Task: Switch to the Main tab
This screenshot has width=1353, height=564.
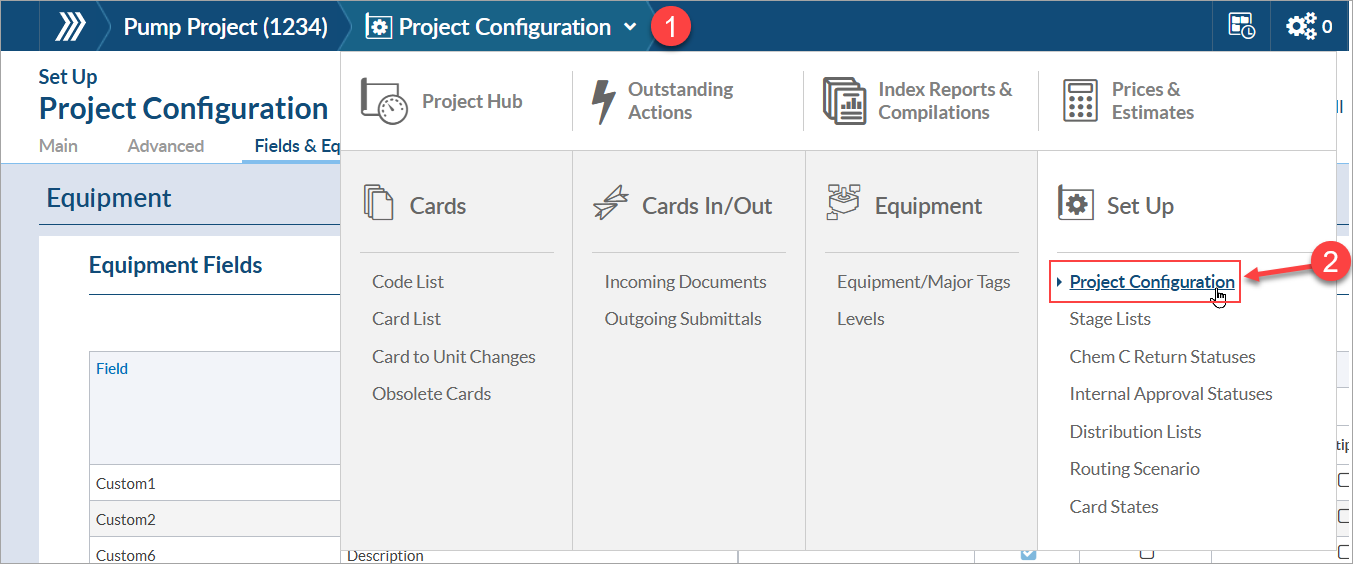Action: pyautogui.click(x=58, y=146)
